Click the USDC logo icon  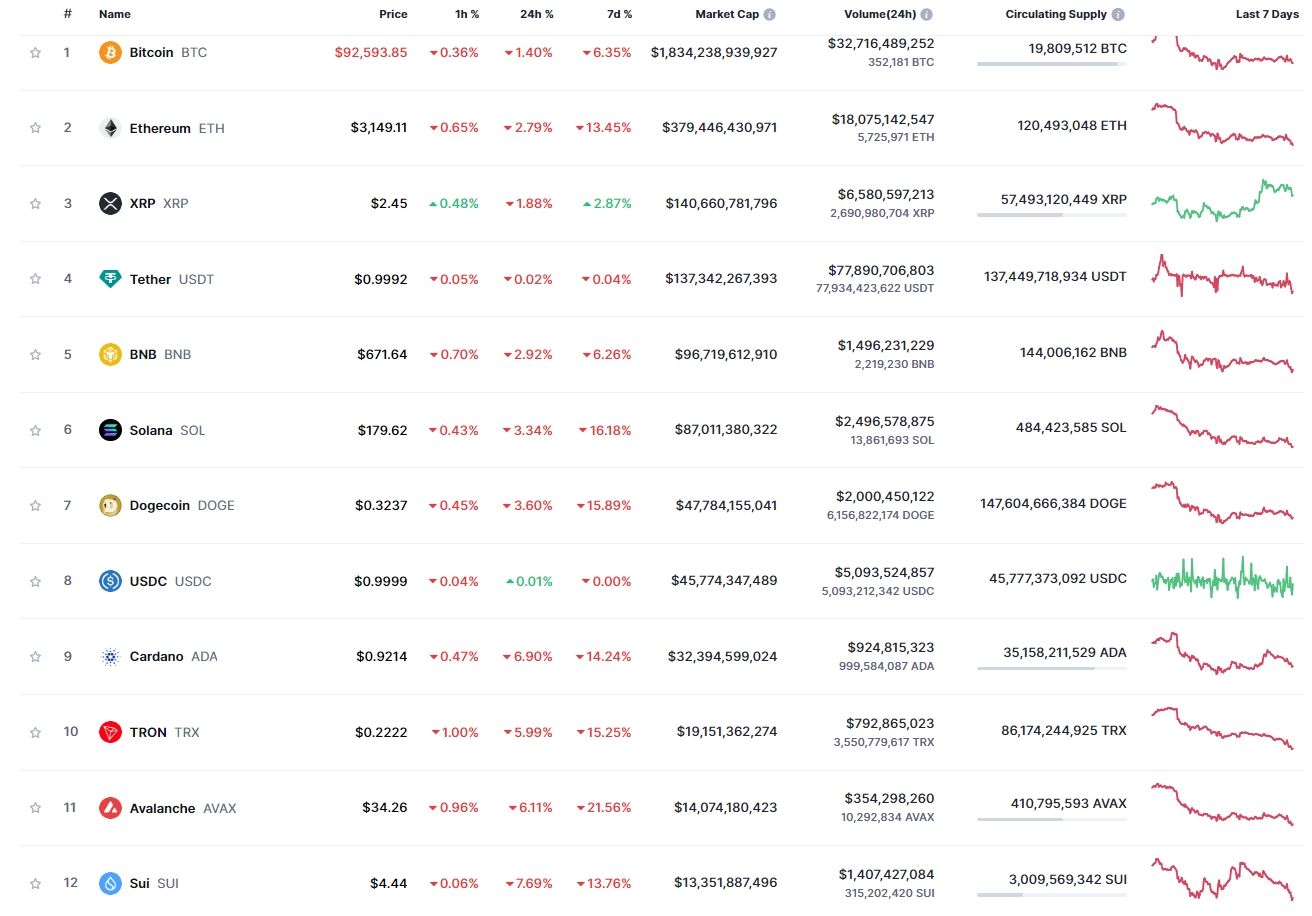click(110, 581)
